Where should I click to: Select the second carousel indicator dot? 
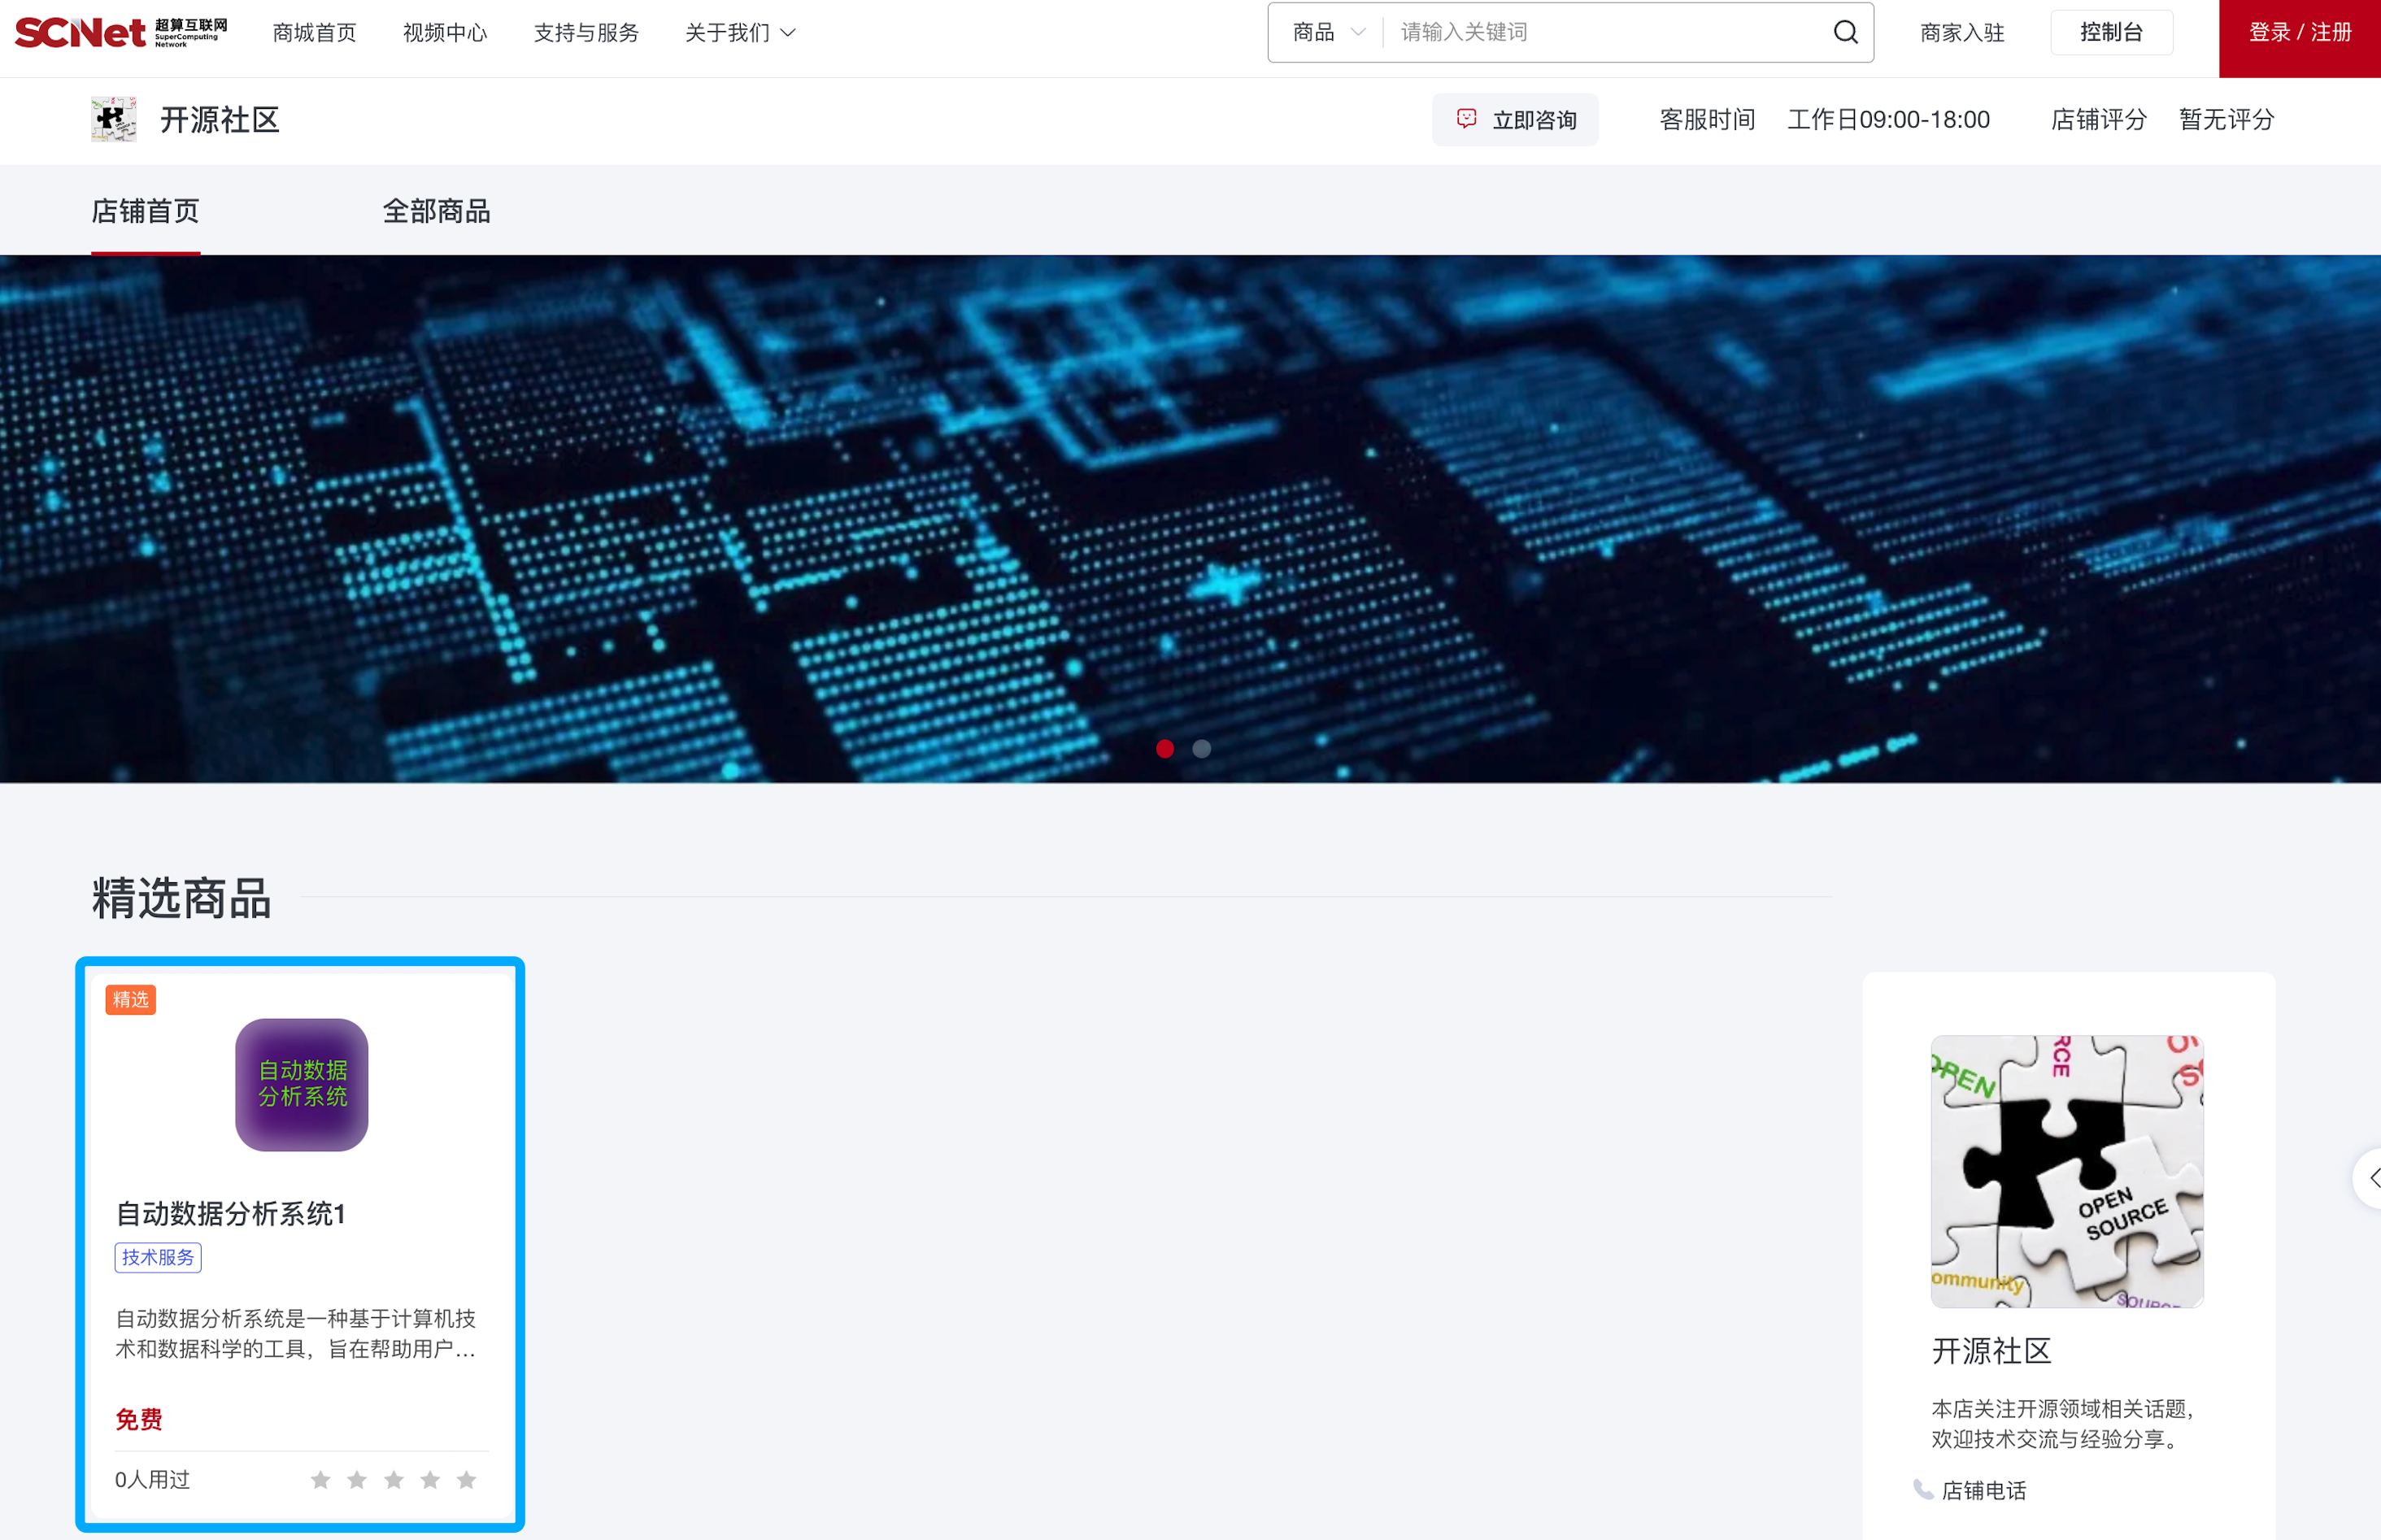click(x=1200, y=748)
